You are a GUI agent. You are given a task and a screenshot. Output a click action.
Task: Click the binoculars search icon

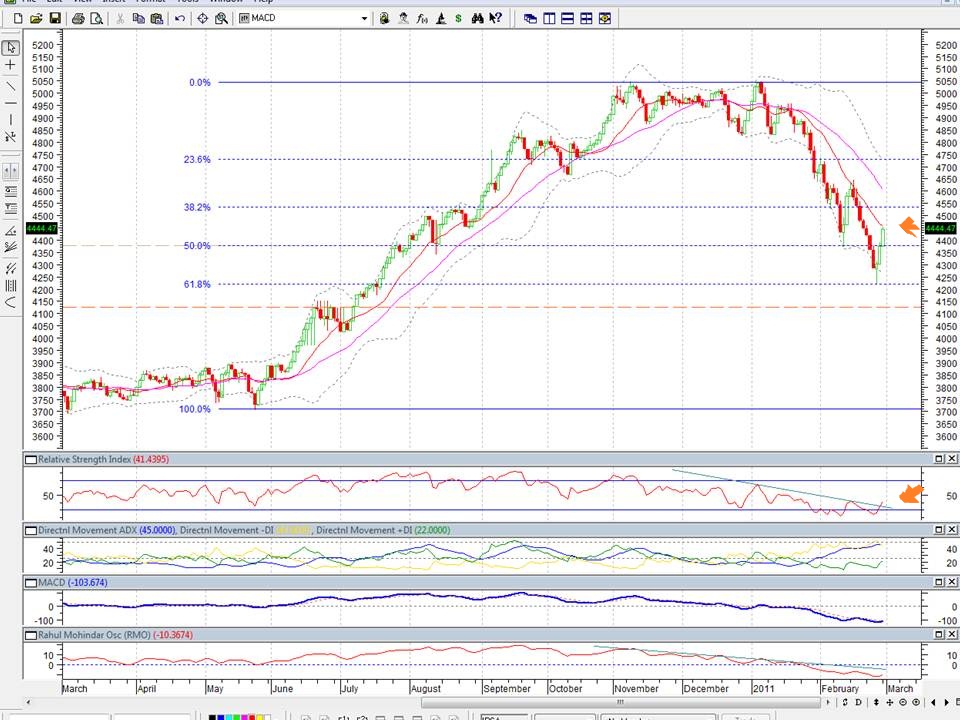(x=477, y=18)
